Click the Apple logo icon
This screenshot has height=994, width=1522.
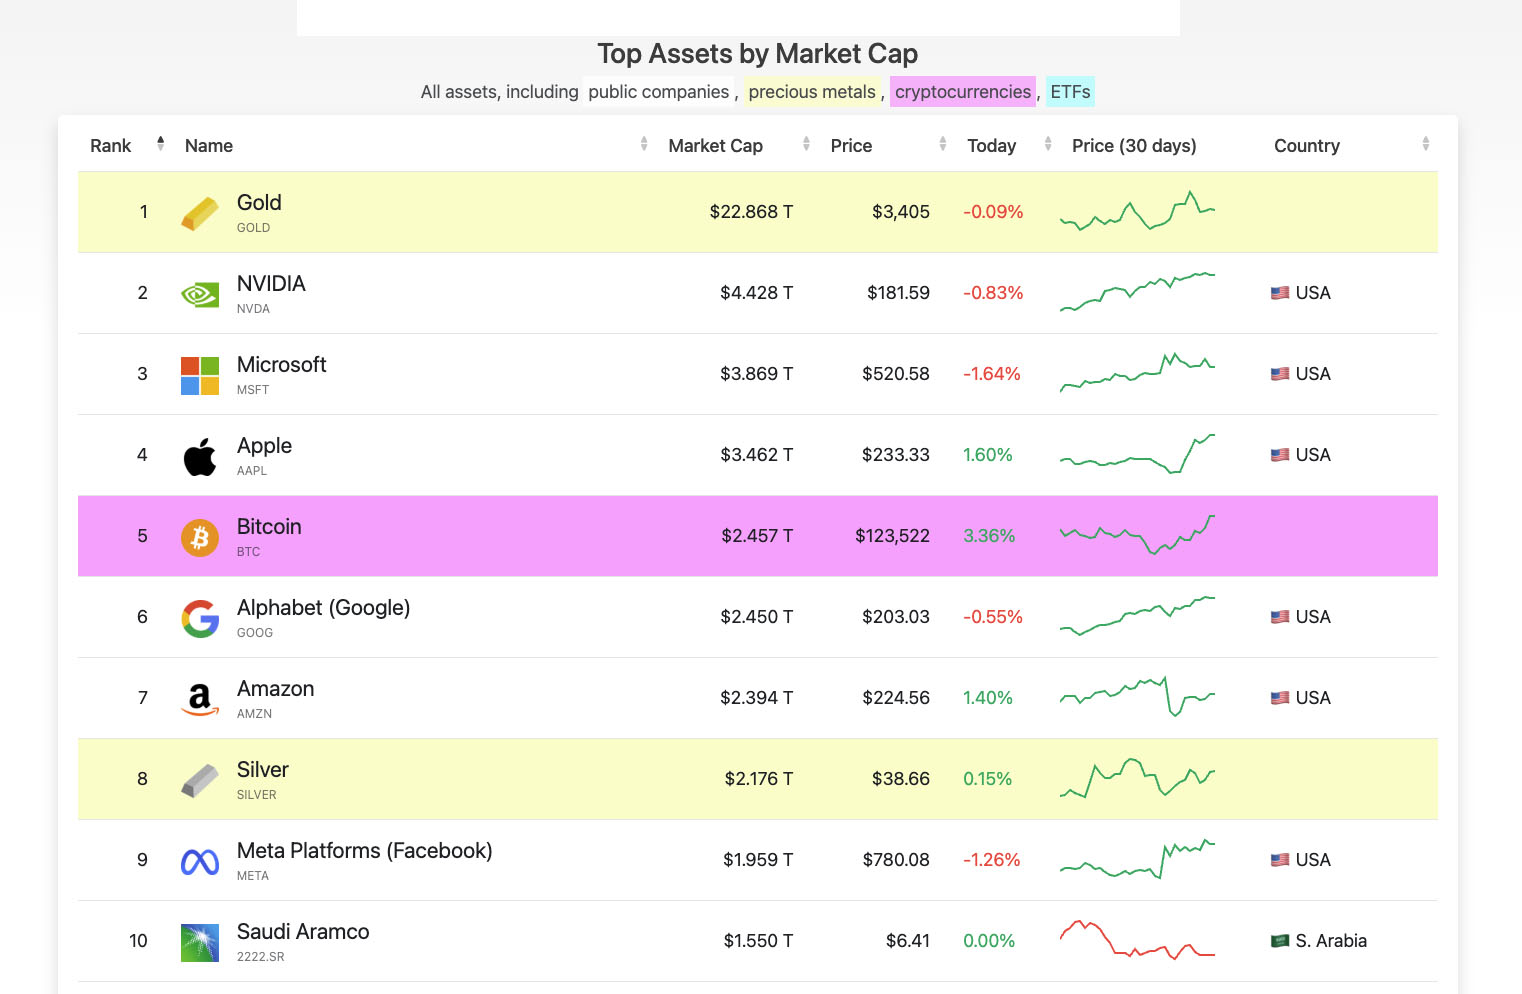[x=200, y=456]
